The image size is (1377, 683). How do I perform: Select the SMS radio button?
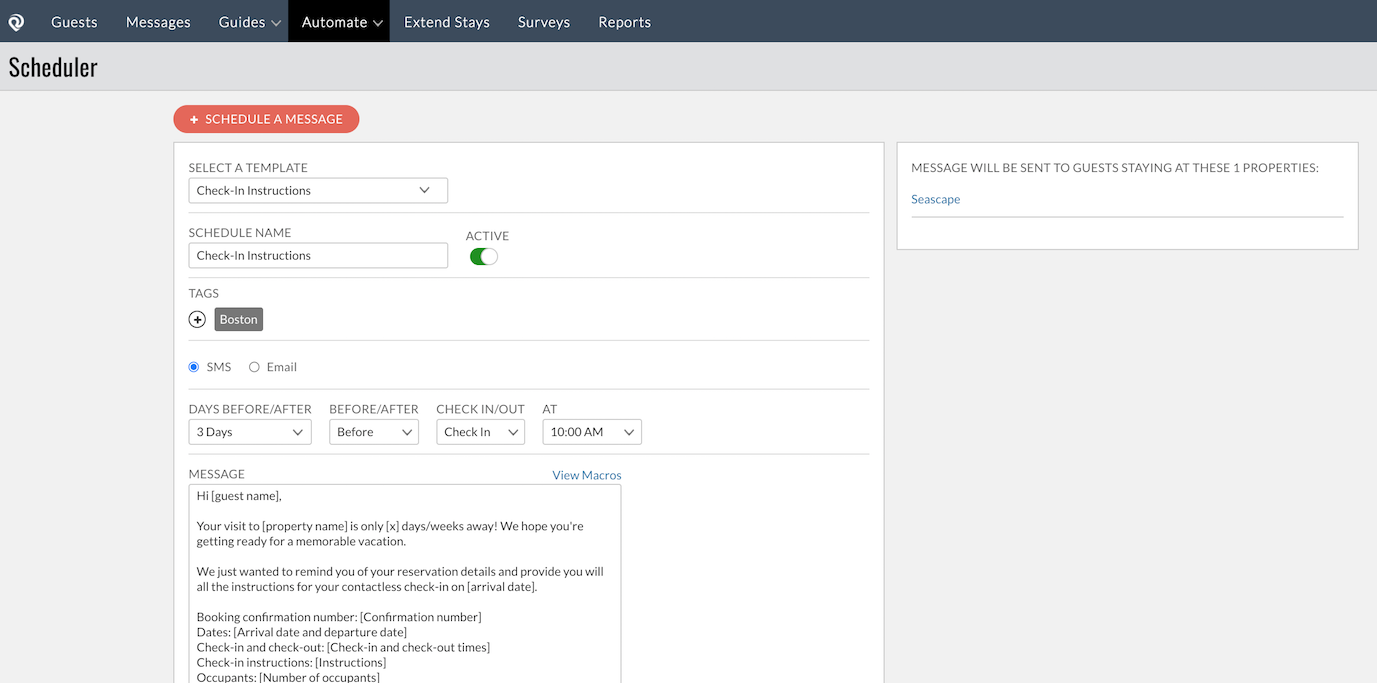coord(194,367)
